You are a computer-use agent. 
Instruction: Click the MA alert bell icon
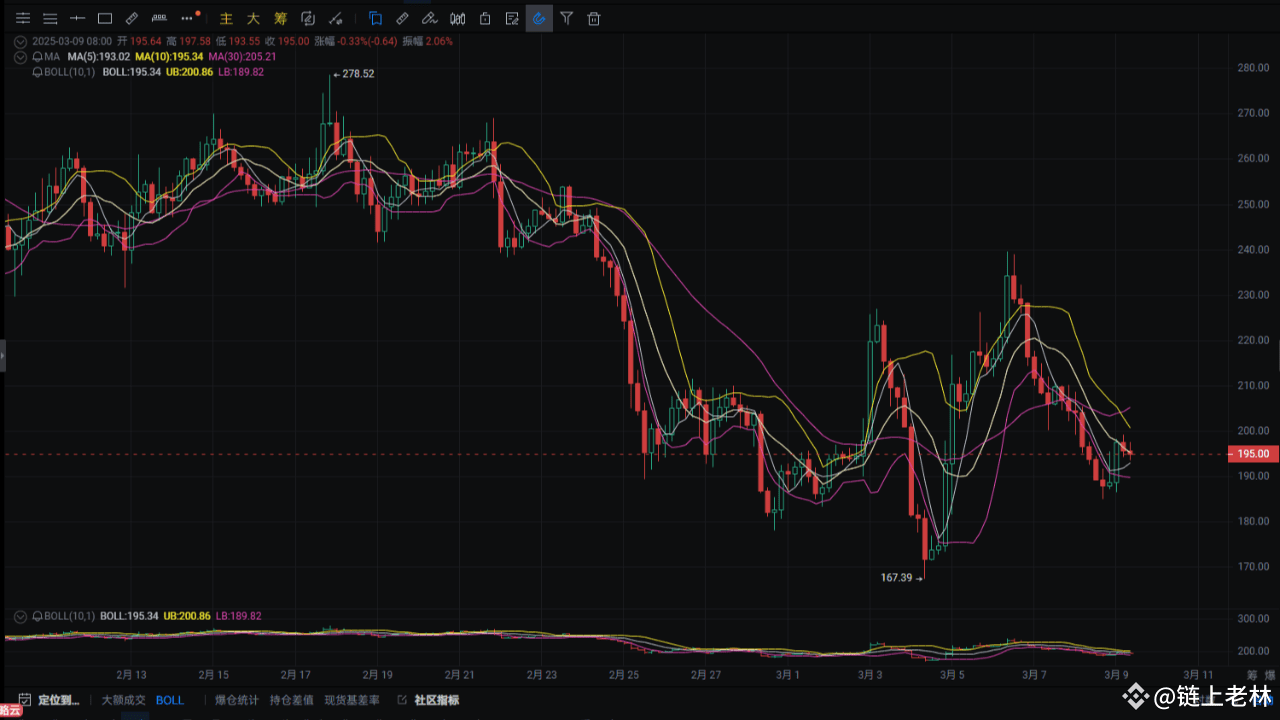38,57
